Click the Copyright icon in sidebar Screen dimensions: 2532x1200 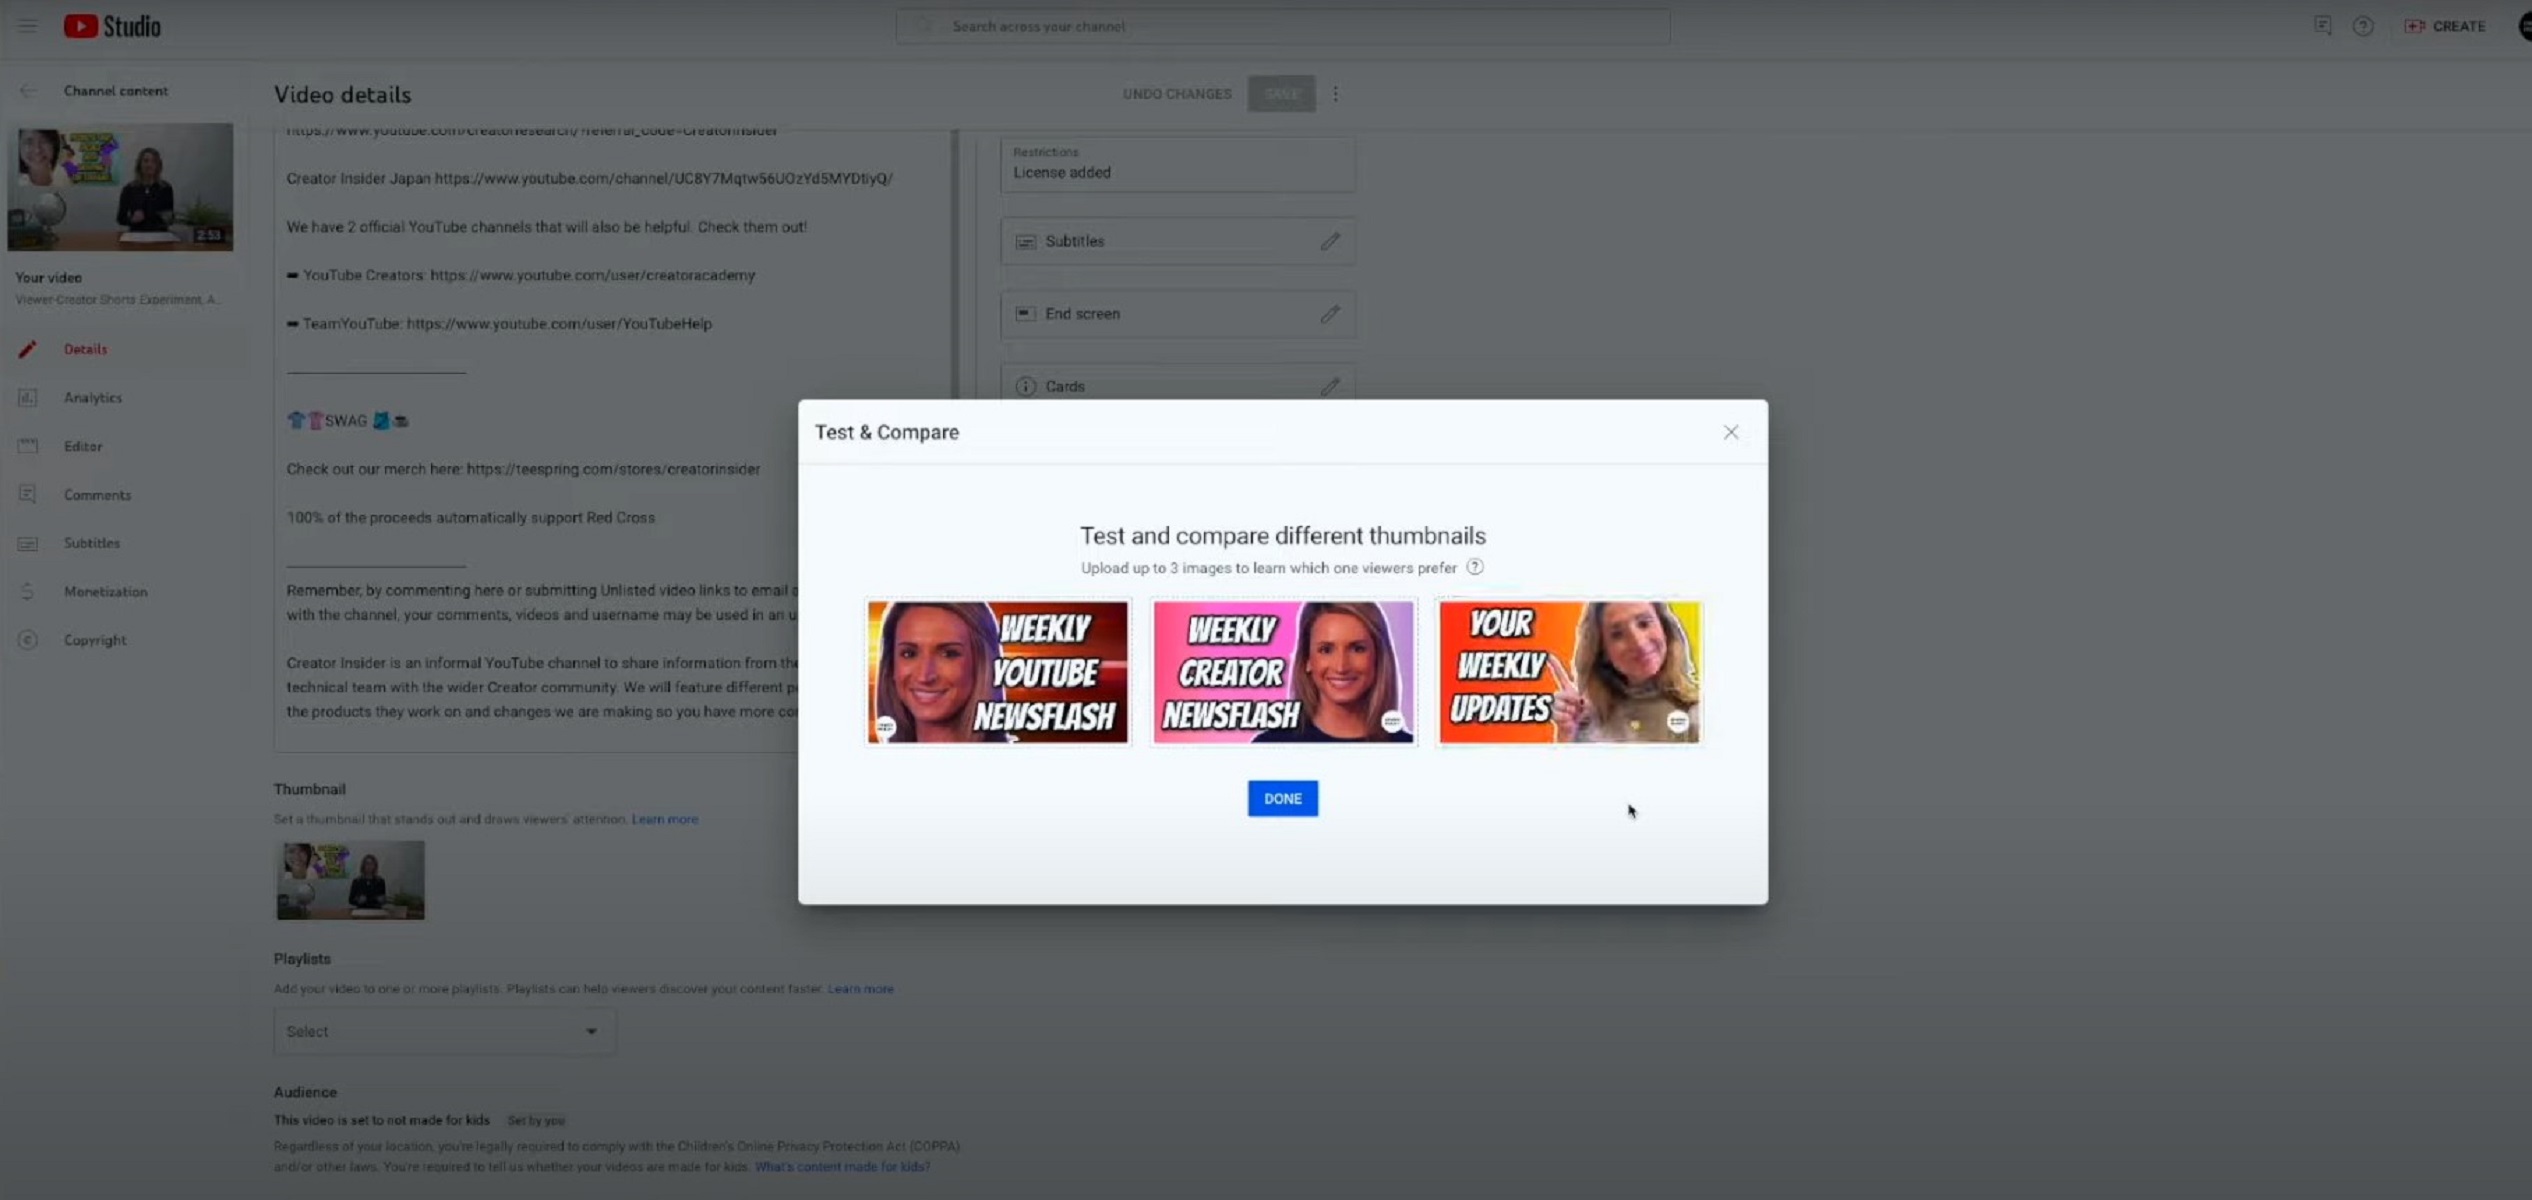[27, 640]
